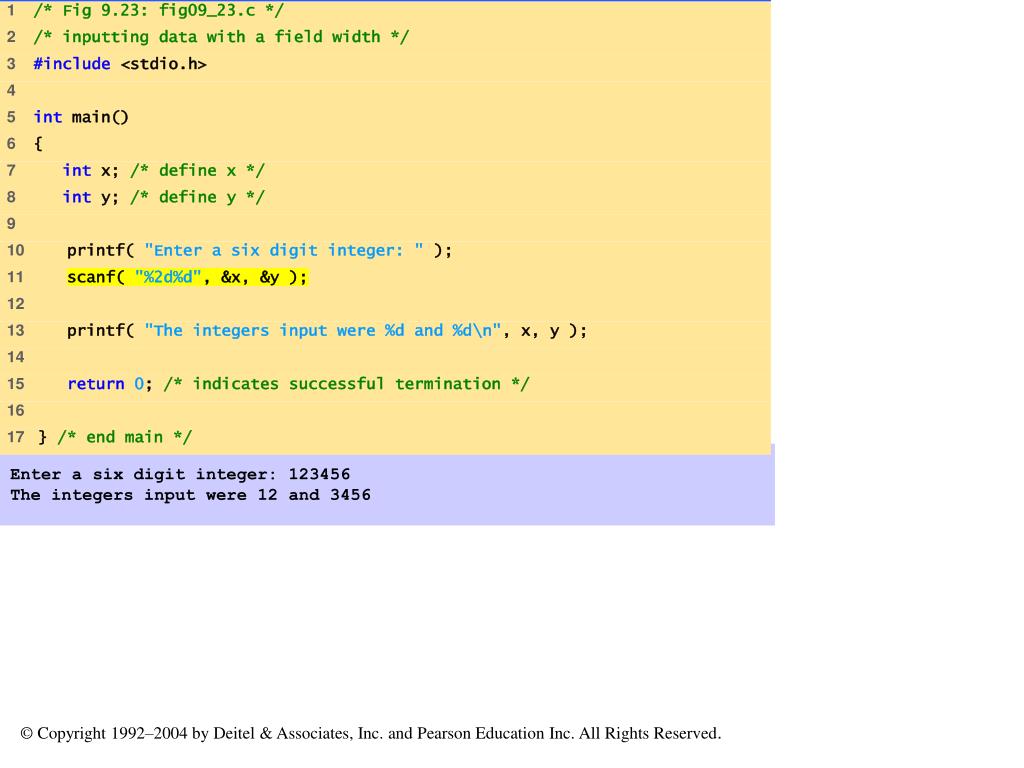Click printf on line 10
The height and width of the screenshot is (768, 1024).
pyautogui.click(x=96, y=250)
